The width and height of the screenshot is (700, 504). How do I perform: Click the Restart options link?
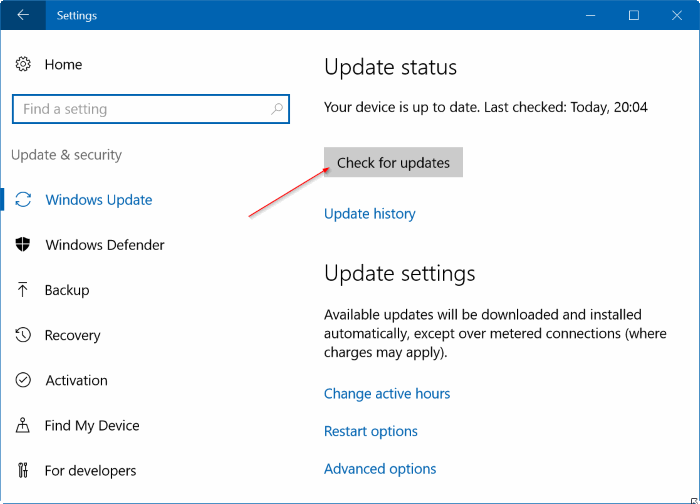click(371, 431)
